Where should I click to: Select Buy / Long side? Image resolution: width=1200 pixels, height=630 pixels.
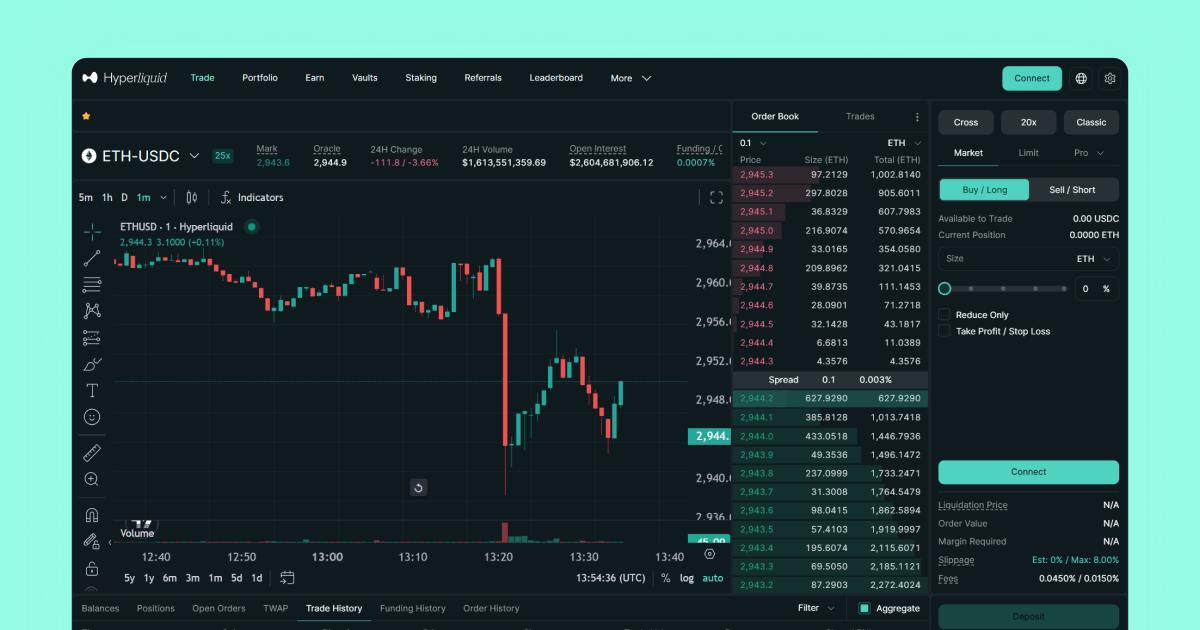[984, 189]
